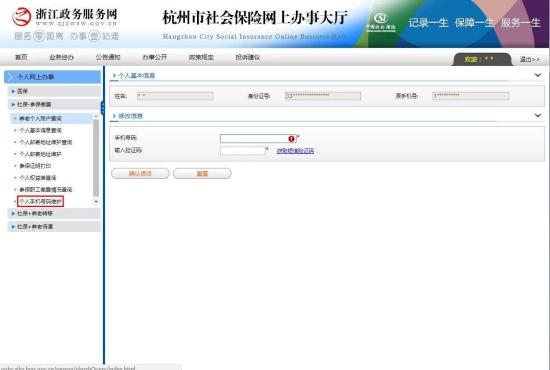Click the 输入验证码 field label

[128, 150]
